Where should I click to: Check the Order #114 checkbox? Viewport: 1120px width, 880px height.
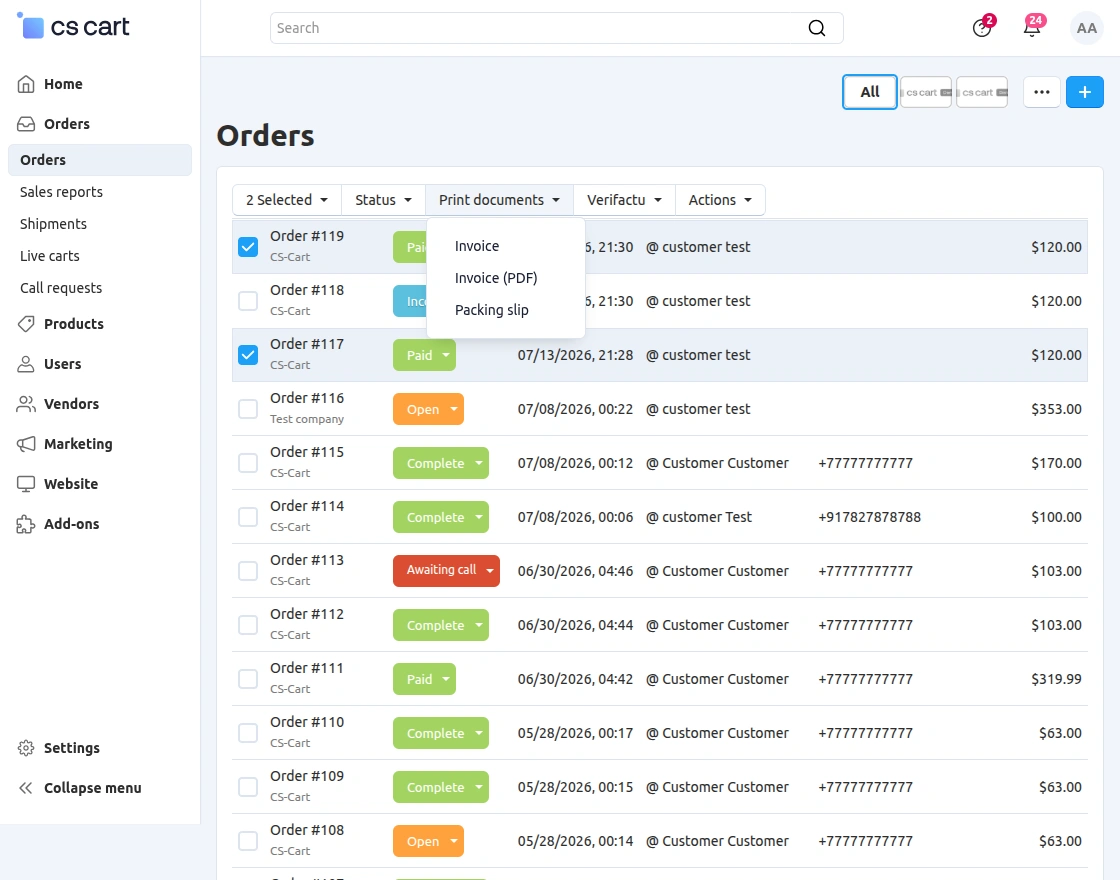click(x=248, y=517)
